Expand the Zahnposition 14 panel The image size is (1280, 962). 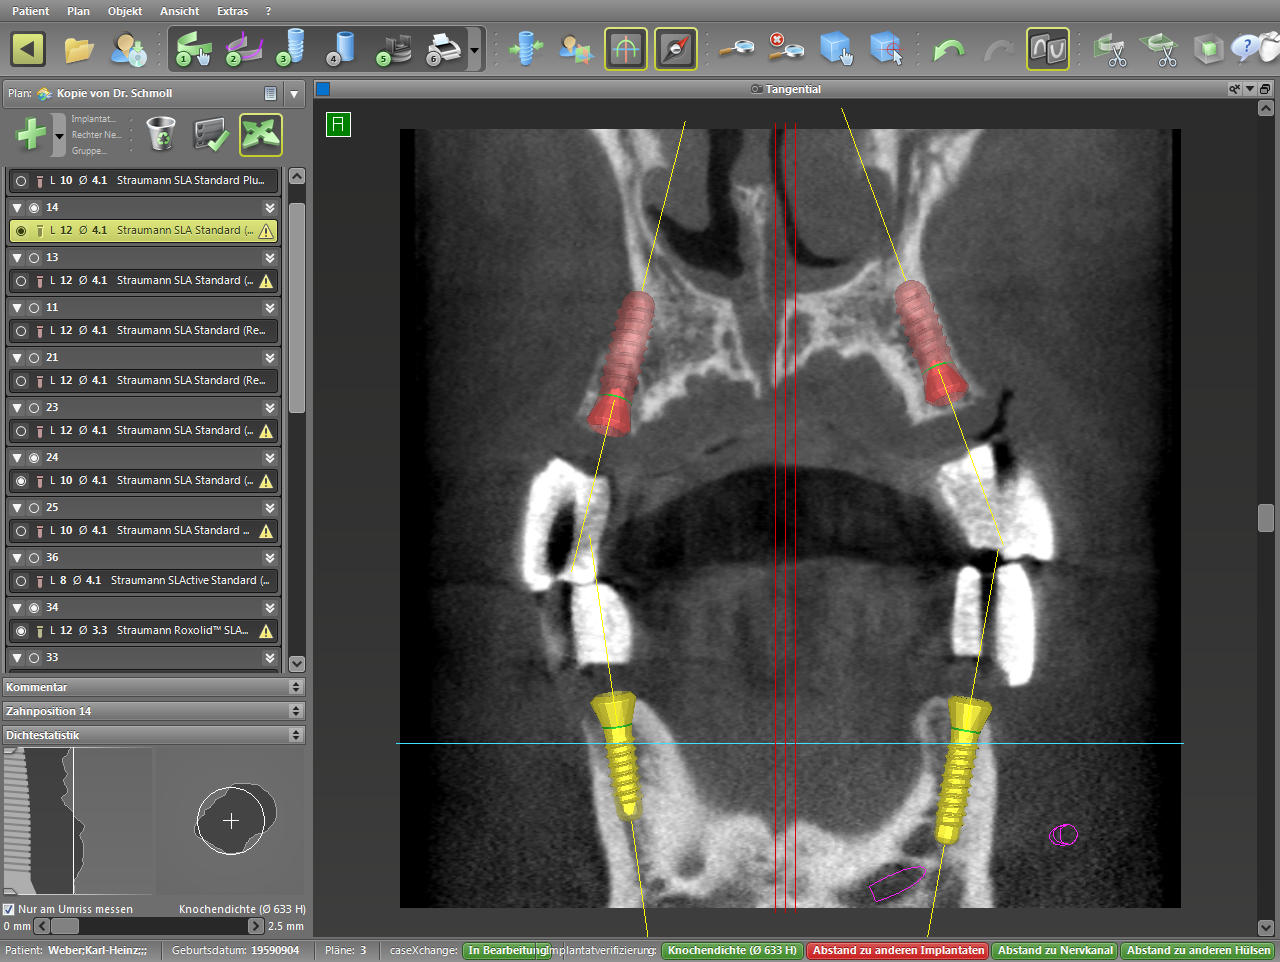[x=154, y=711]
